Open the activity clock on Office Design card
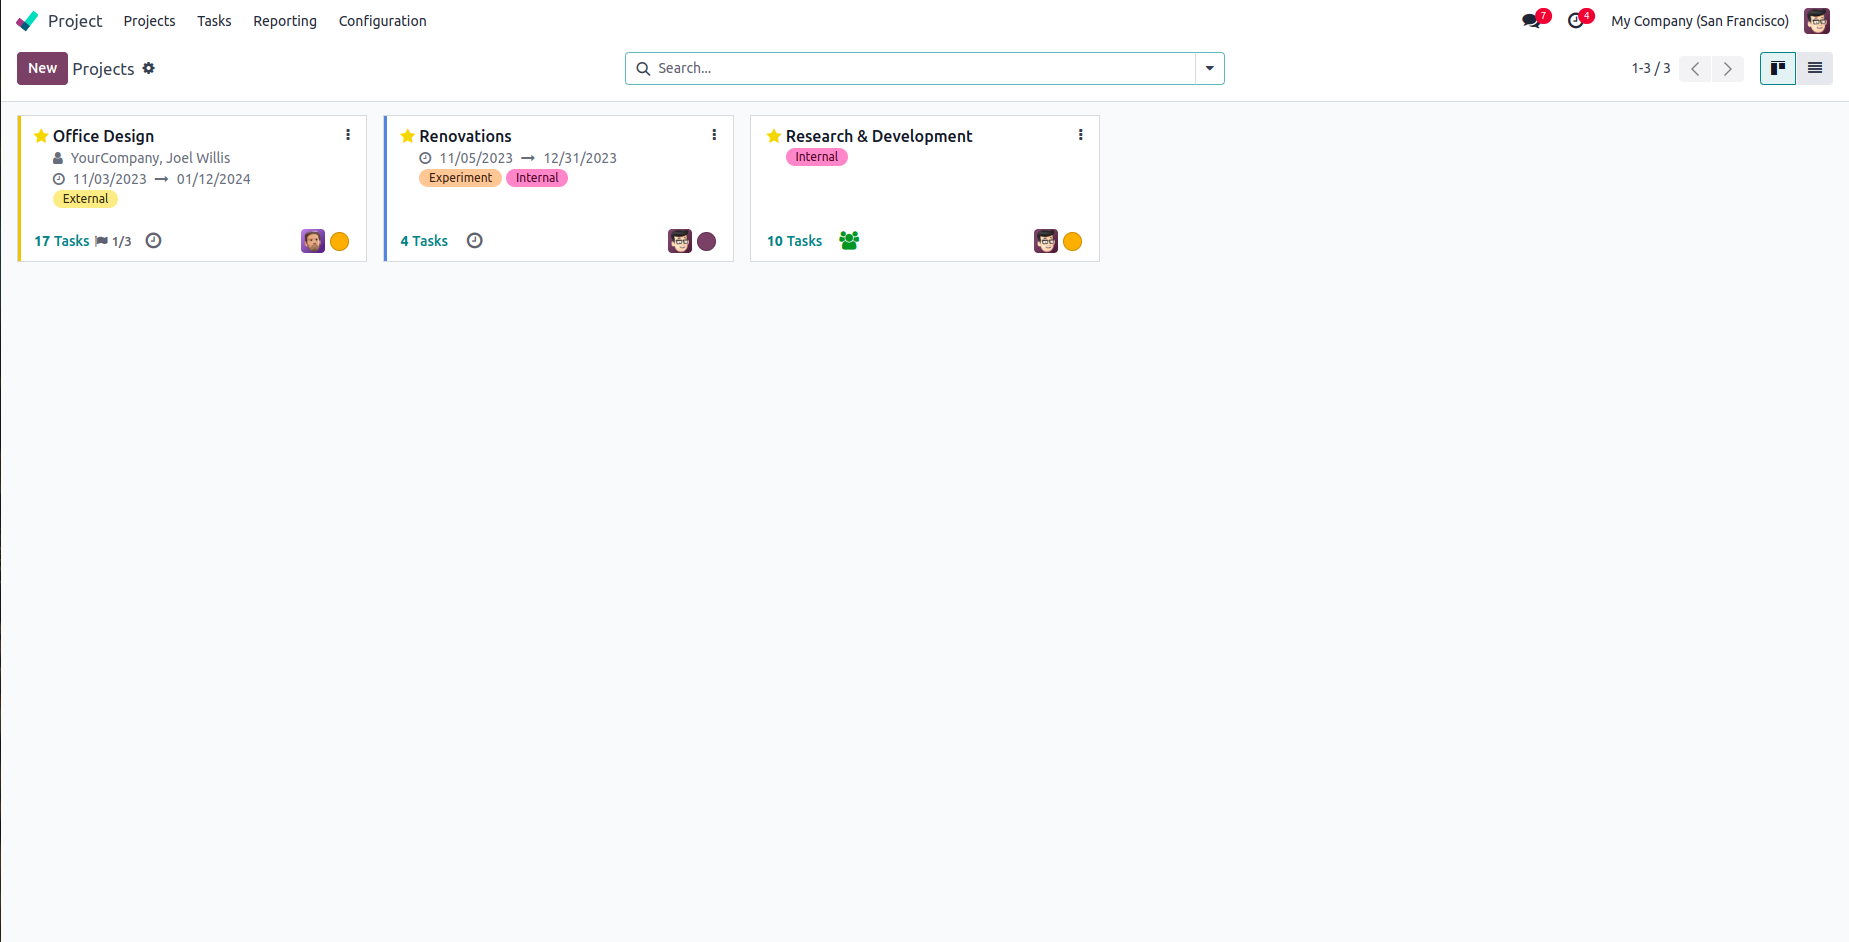The image size is (1849, 942). [153, 241]
